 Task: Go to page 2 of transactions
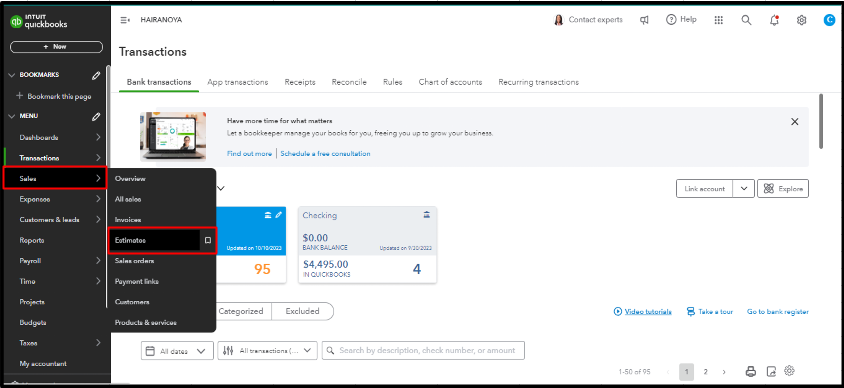tap(706, 372)
